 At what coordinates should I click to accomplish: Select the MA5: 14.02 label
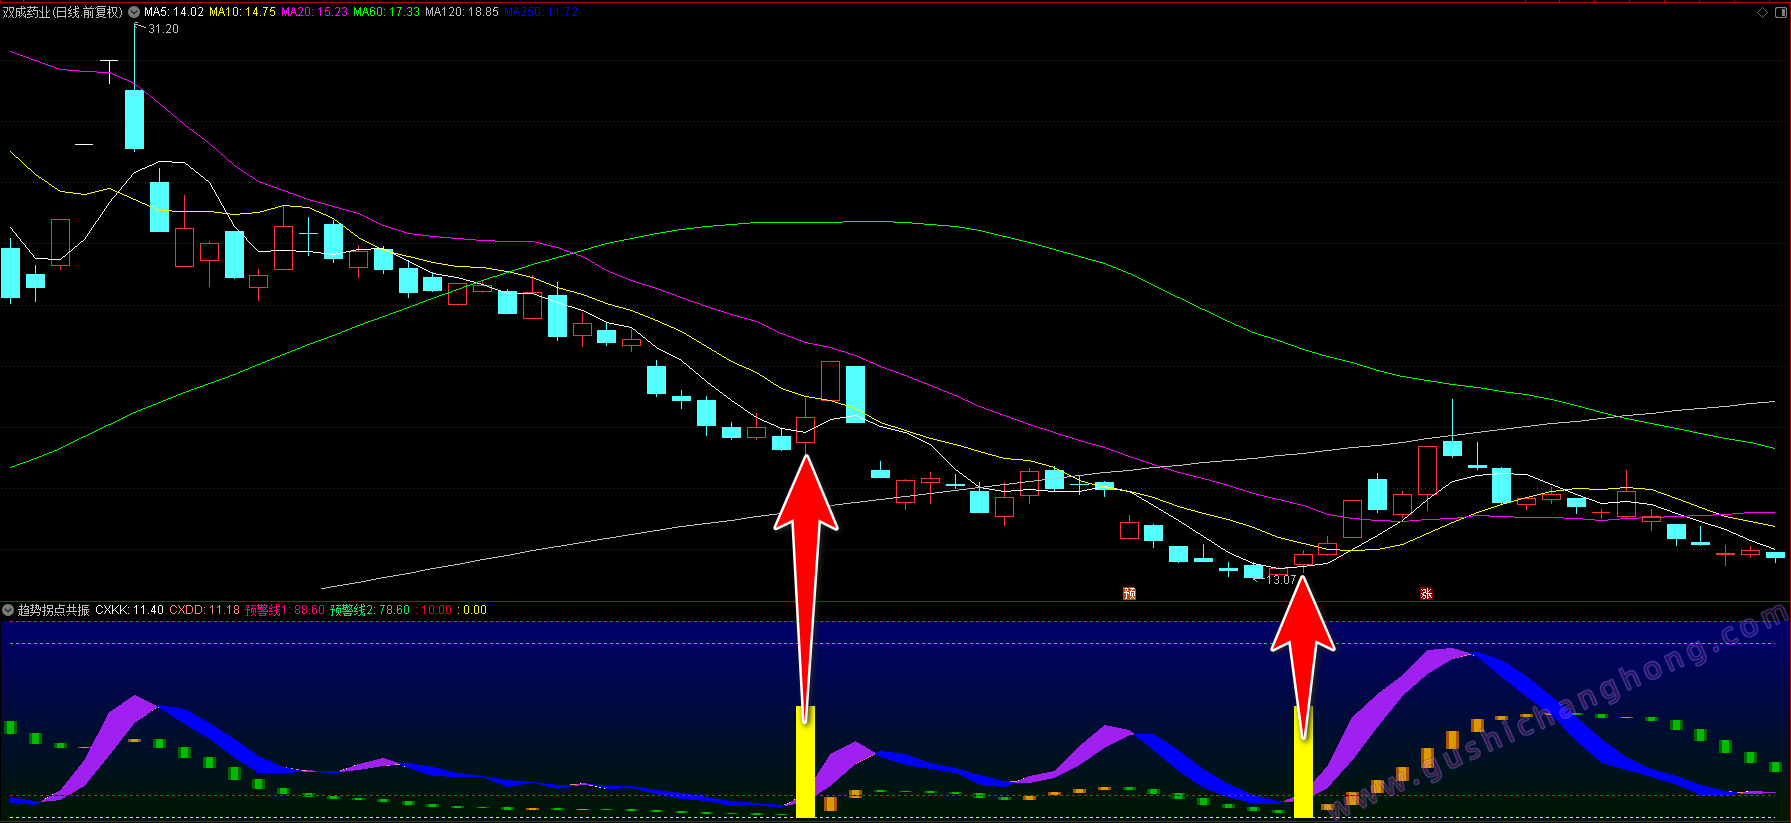tap(174, 12)
